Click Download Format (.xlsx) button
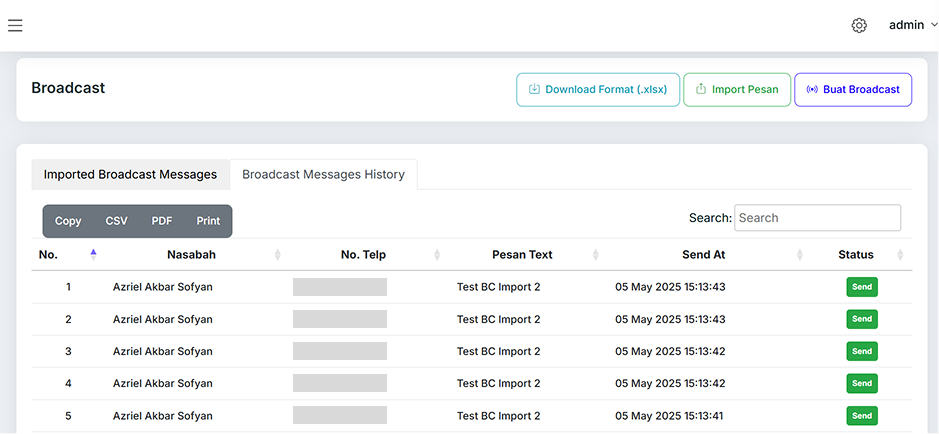The height and width of the screenshot is (434, 939). [x=598, y=90]
